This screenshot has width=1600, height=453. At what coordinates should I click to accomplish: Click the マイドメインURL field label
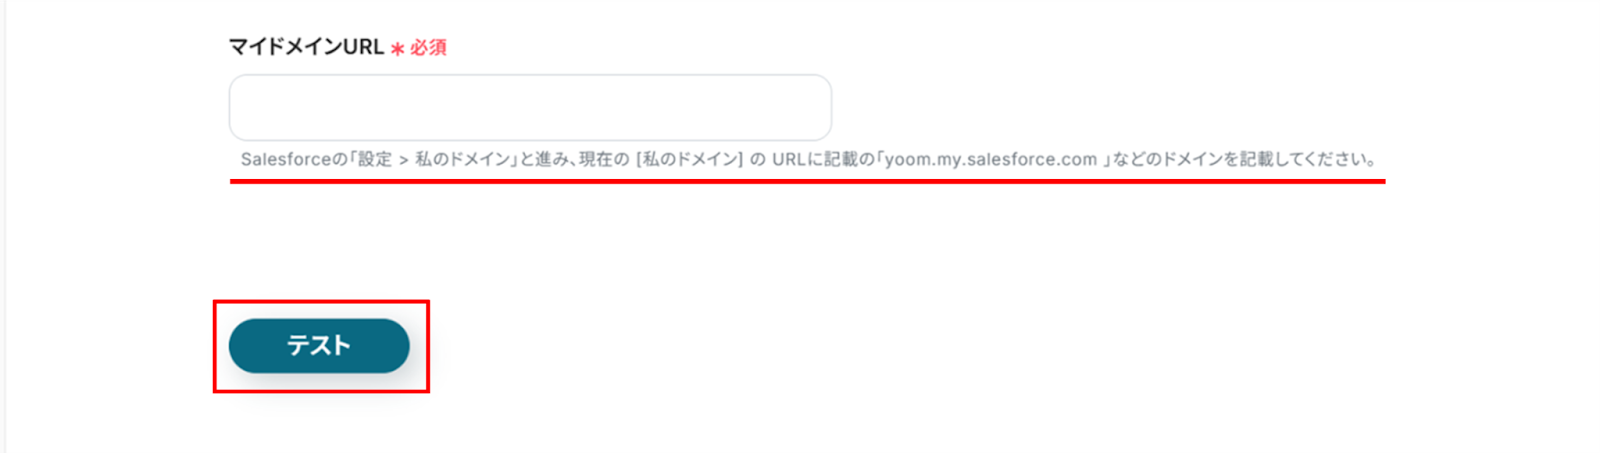click(306, 47)
